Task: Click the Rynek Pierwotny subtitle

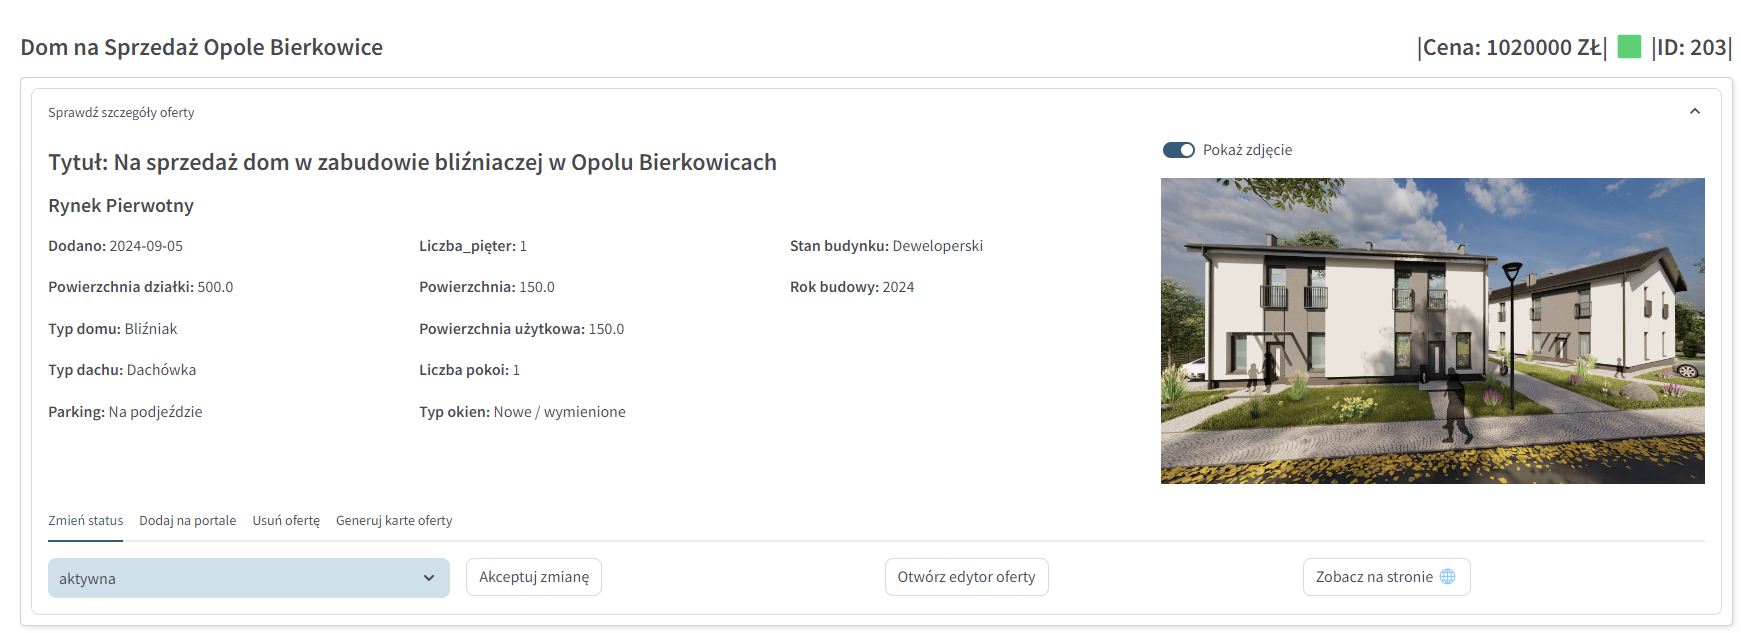Action: pyautogui.click(x=121, y=206)
